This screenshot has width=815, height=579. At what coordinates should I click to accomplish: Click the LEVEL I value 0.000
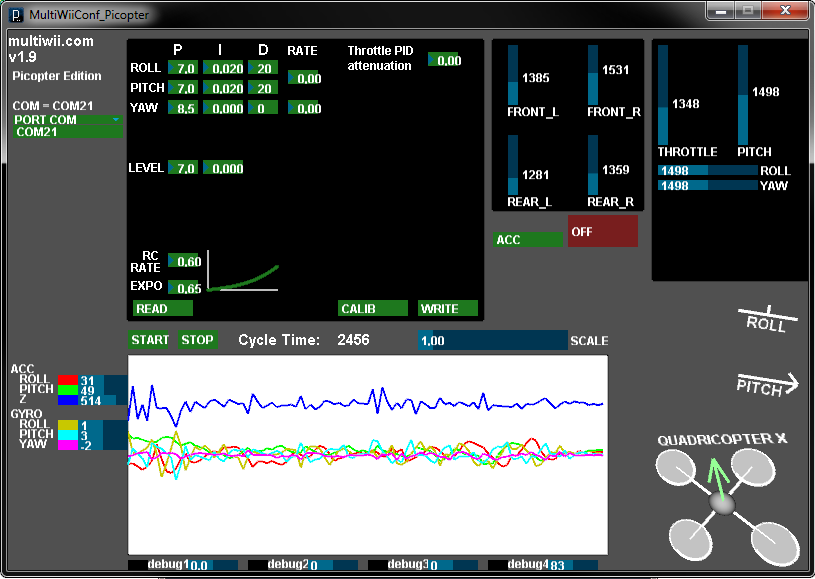[224, 167]
